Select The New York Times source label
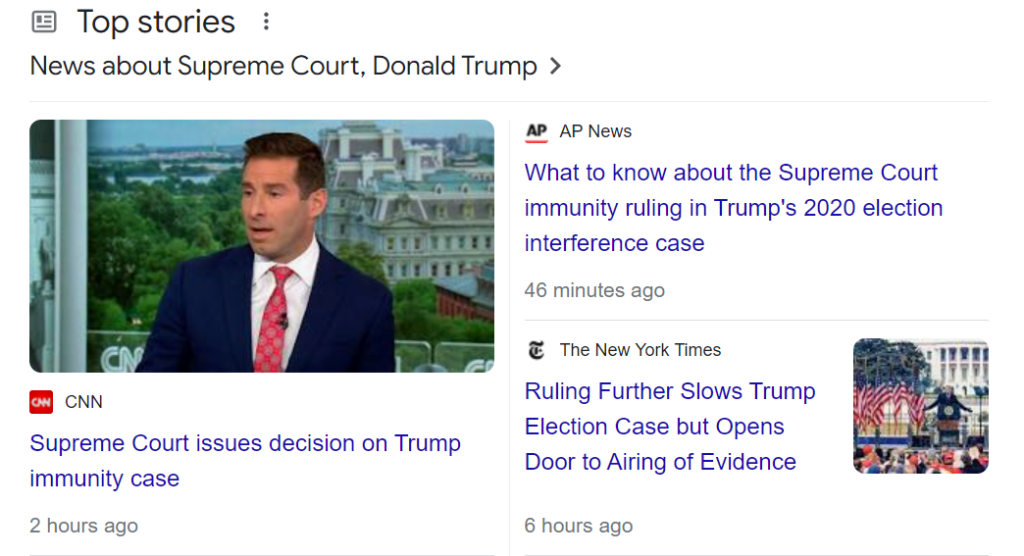Screen dimensions: 1024x556 tap(640, 350)
